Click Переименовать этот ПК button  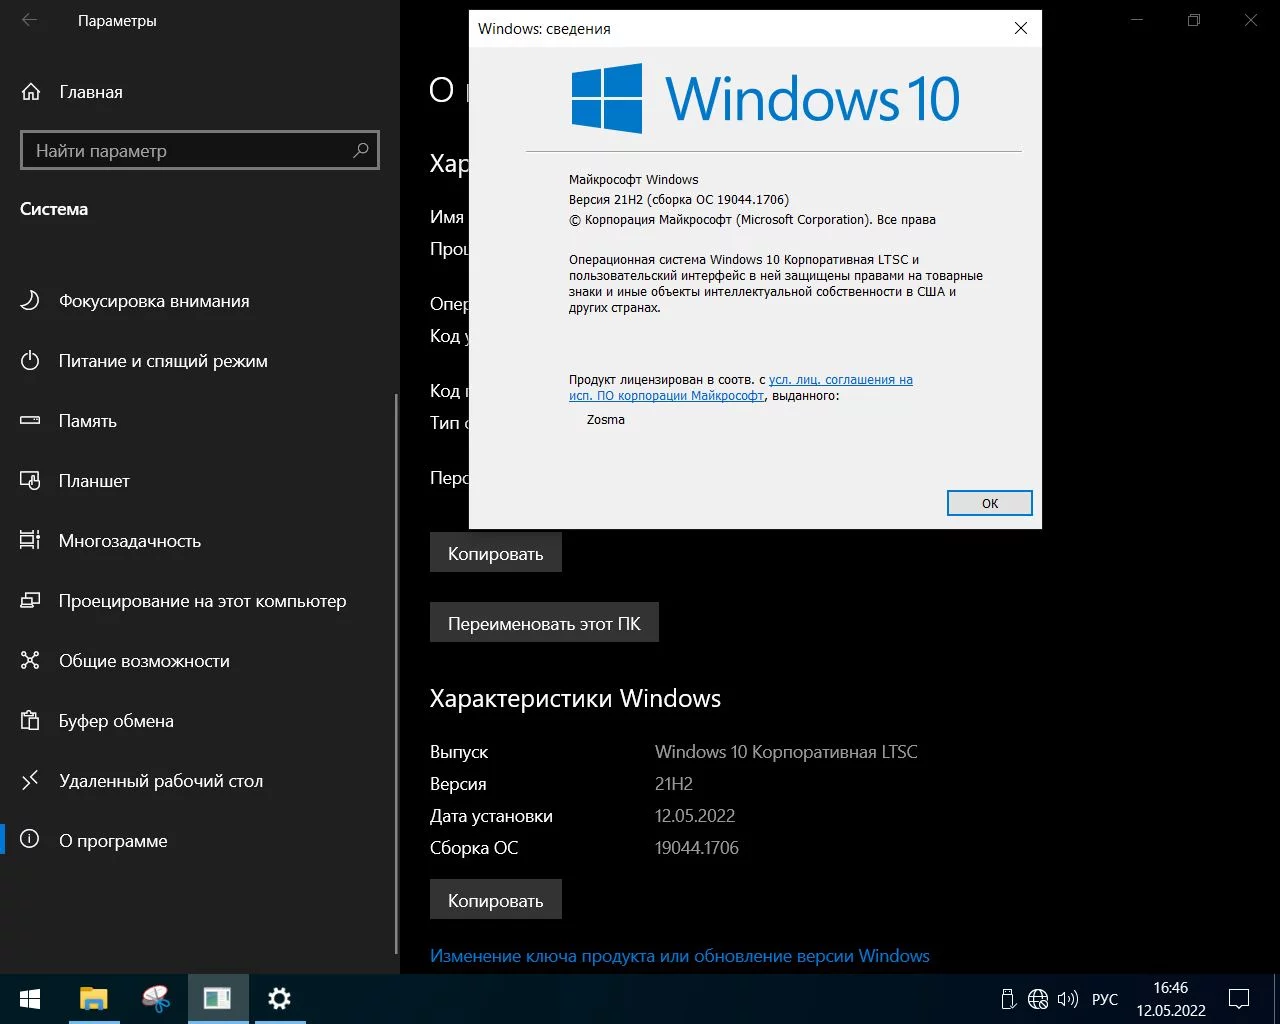click(544, 623)
